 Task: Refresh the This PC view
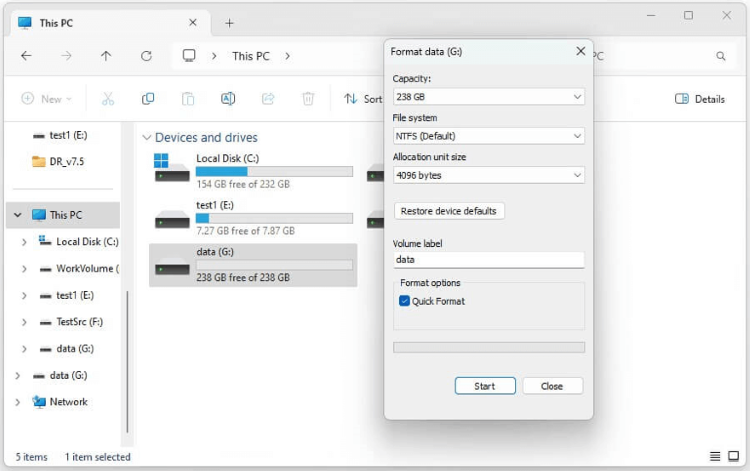[146, 56]
